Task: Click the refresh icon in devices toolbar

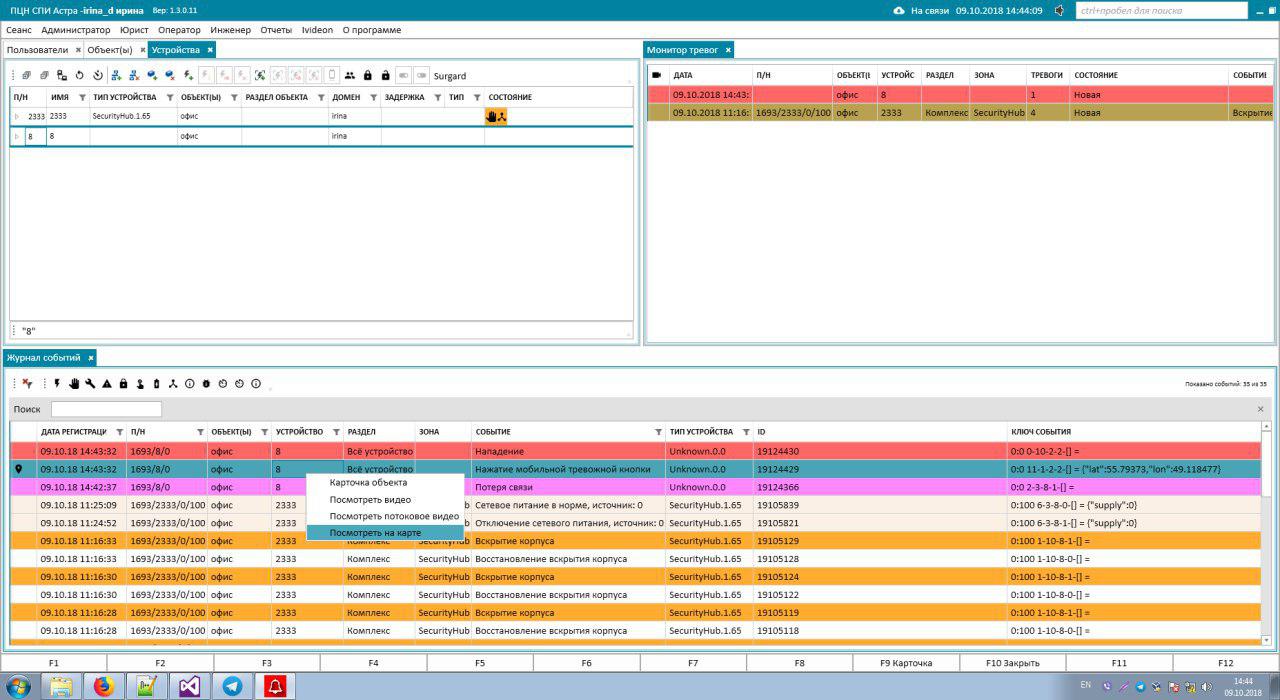Action: 79,75
